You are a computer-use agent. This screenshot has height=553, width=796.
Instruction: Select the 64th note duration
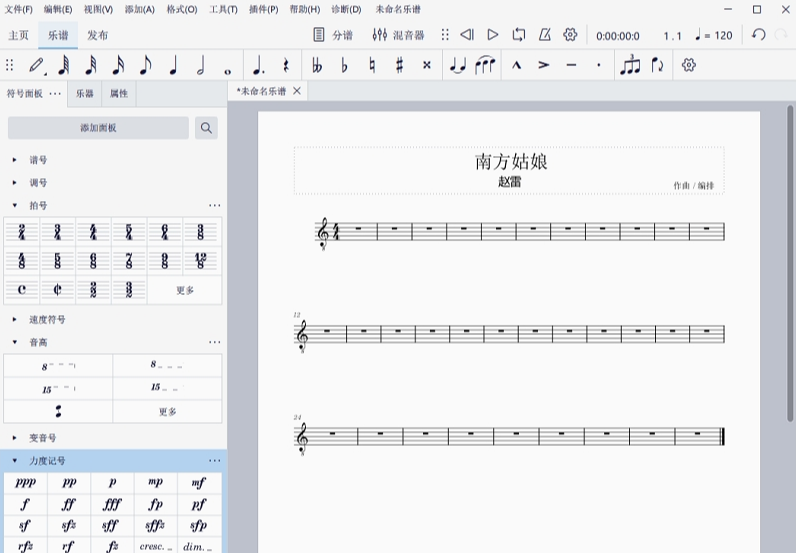coord(63,66)
